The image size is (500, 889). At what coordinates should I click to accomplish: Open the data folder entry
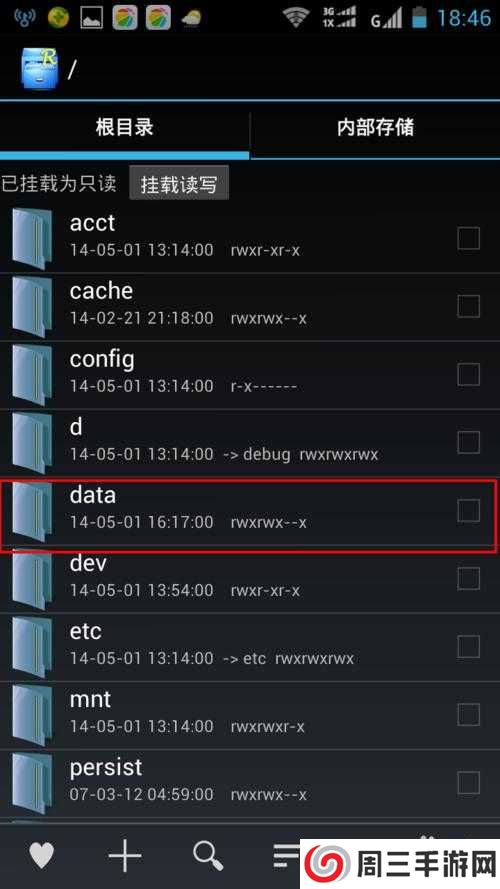[250, 511]
